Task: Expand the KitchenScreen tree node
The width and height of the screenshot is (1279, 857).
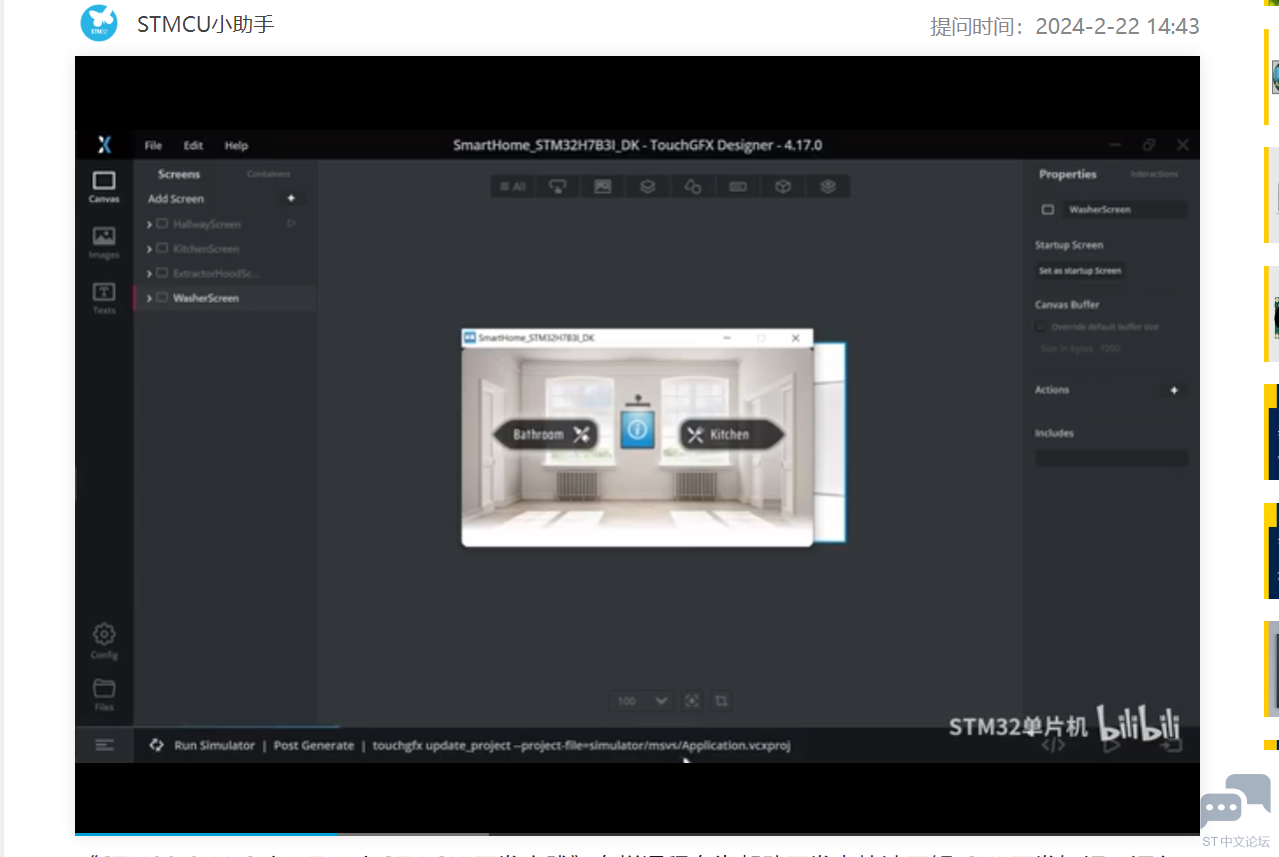Action: (x=150, y=249)
